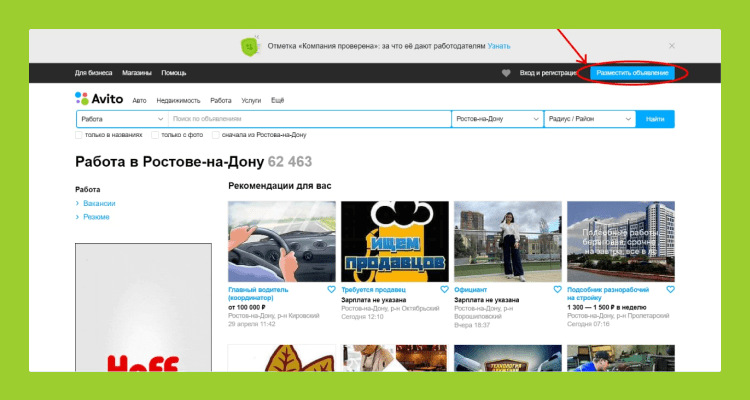The width and height of the screenshot is (750, 400).
Task: Click the green shield verification icon
Action: click(x=248, y=46)
